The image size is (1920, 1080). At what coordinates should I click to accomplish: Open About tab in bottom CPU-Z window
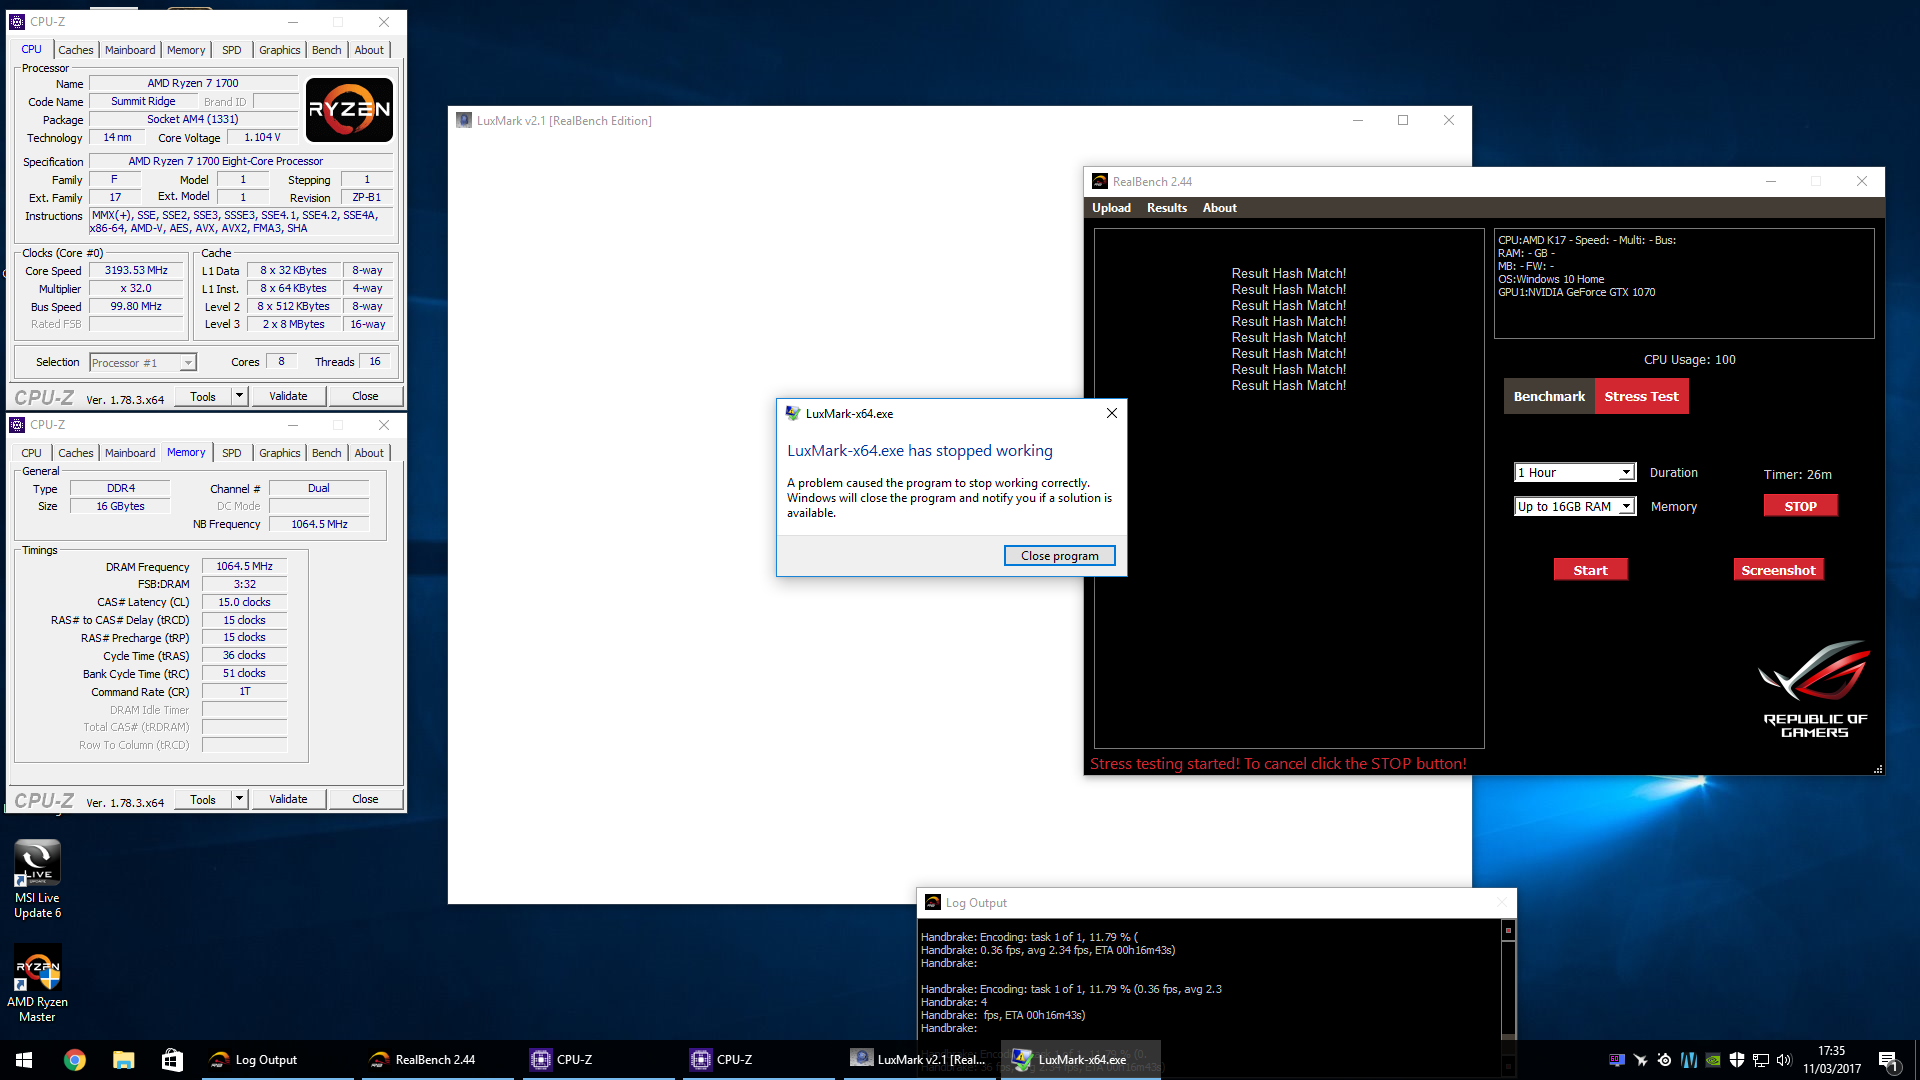tap(369, 453)
